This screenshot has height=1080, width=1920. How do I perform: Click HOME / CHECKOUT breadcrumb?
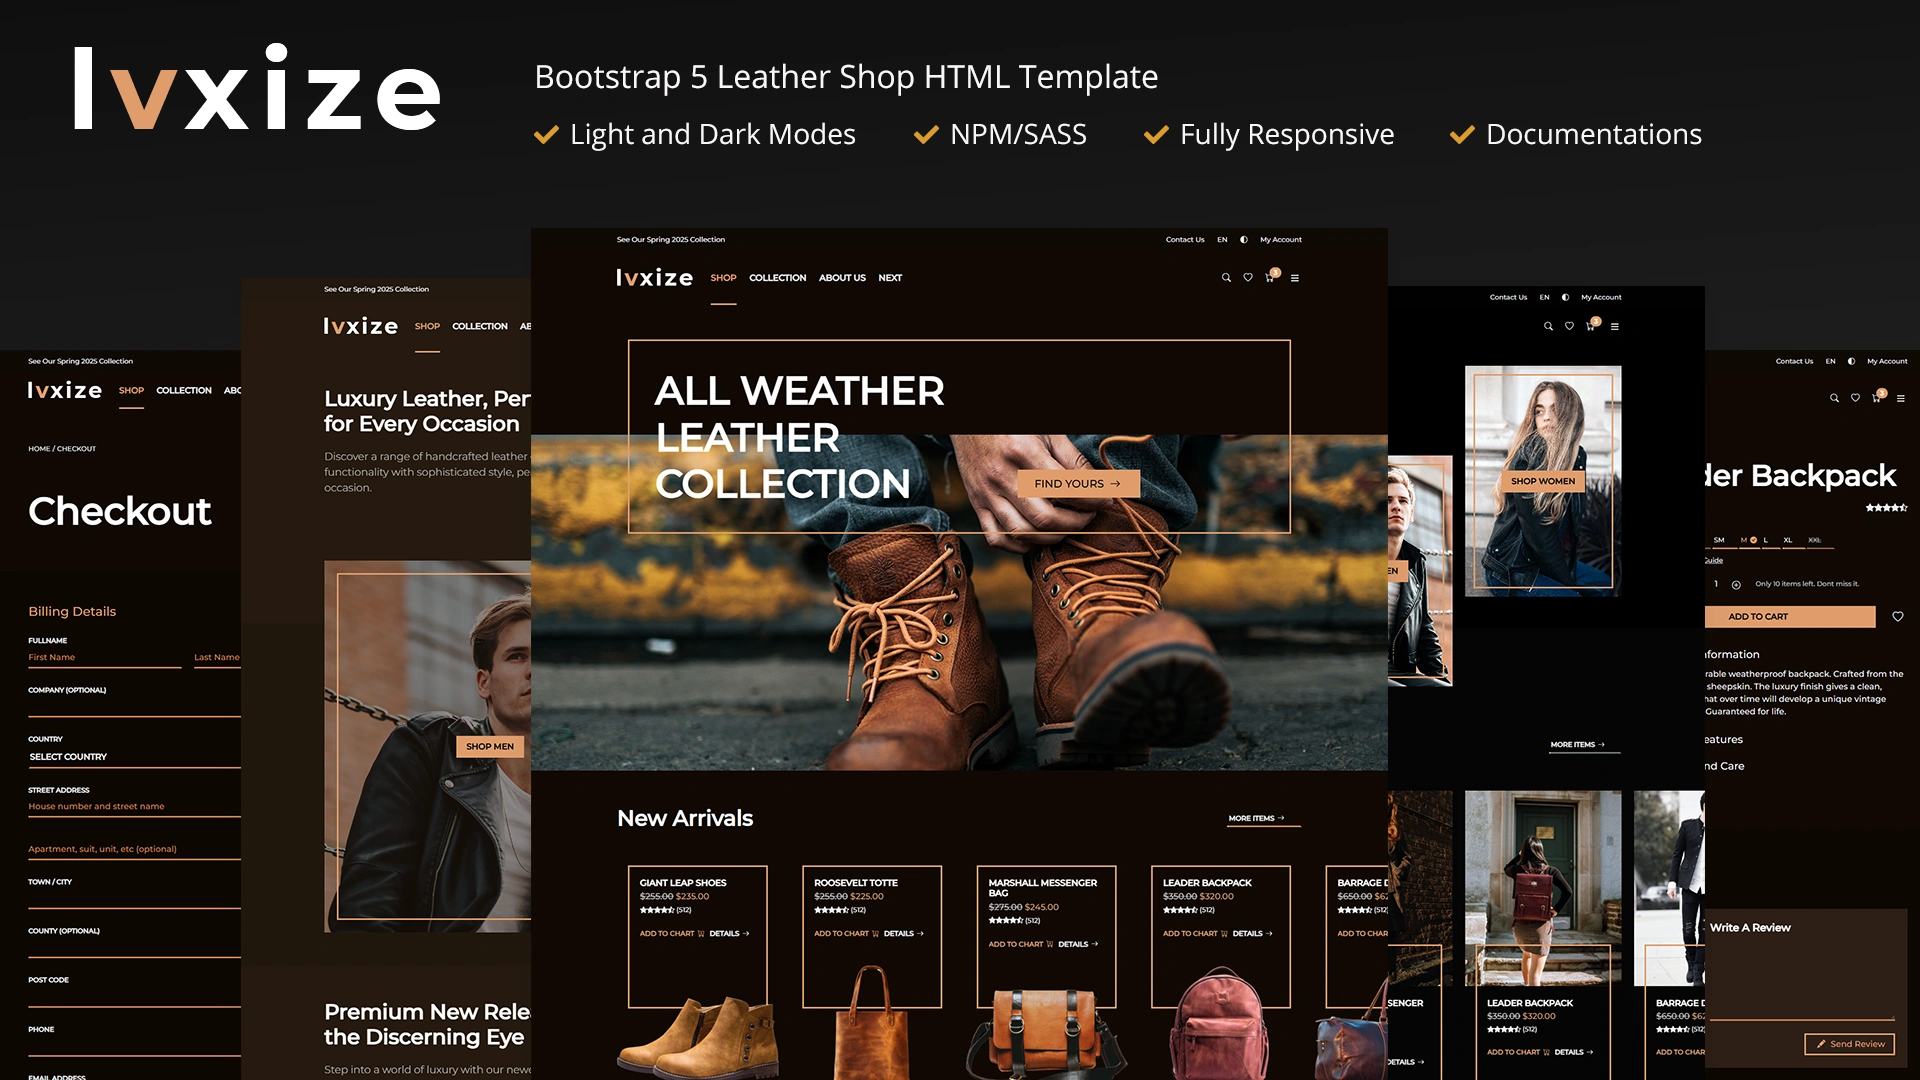[x=62, y=449]
